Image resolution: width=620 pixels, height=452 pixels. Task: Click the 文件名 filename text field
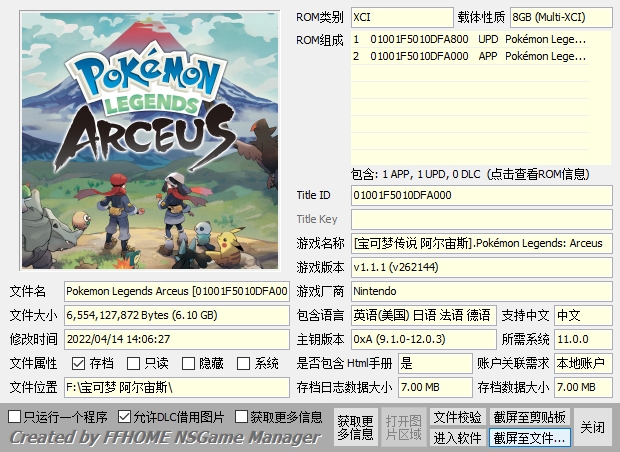pos(176,291)
